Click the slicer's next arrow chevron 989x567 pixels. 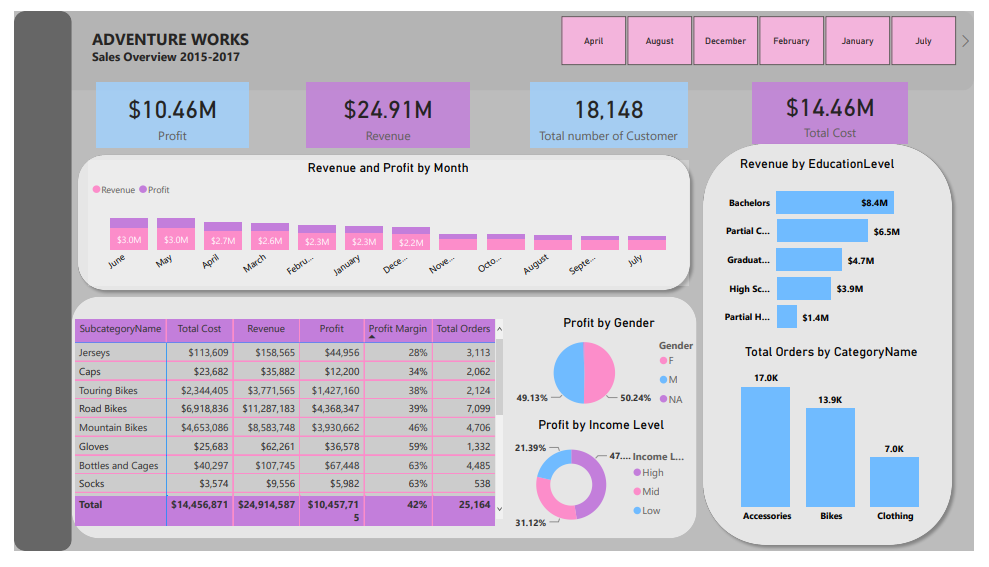click(965, 41)
